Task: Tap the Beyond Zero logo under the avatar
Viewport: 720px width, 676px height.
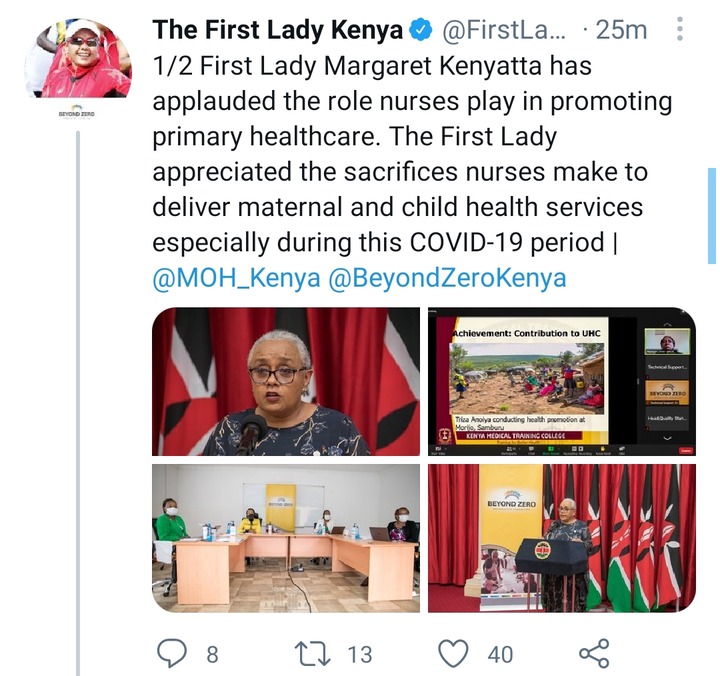Action: click(77, 113)
